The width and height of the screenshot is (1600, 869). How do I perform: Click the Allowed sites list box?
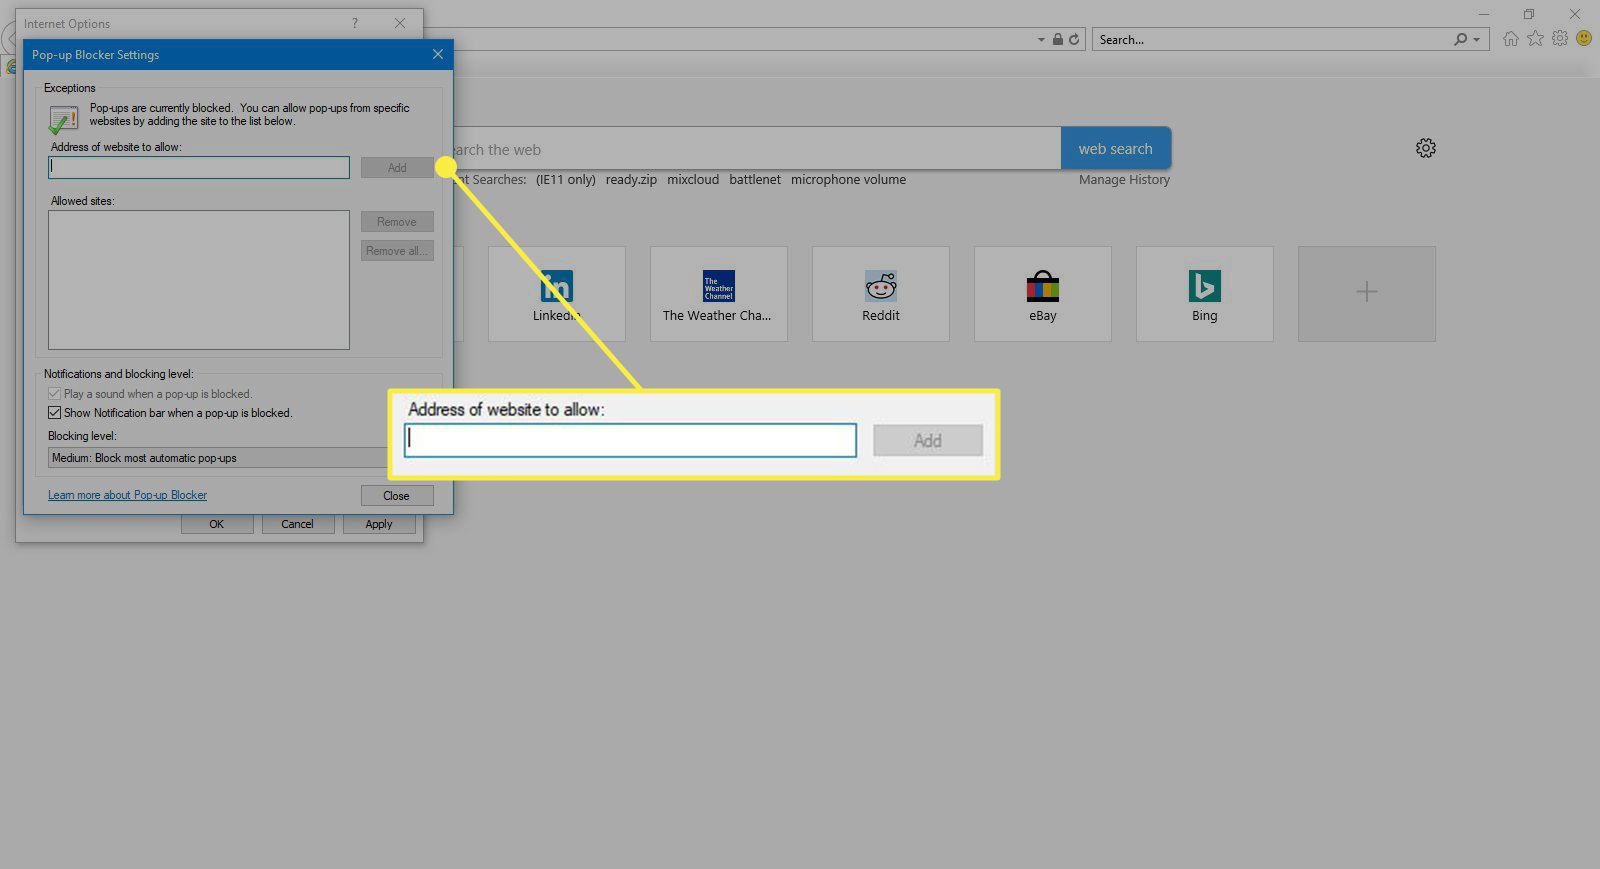[199, 279]
